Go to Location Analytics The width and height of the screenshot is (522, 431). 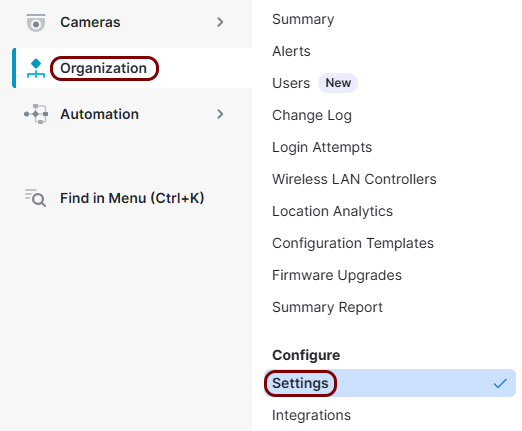332,211
